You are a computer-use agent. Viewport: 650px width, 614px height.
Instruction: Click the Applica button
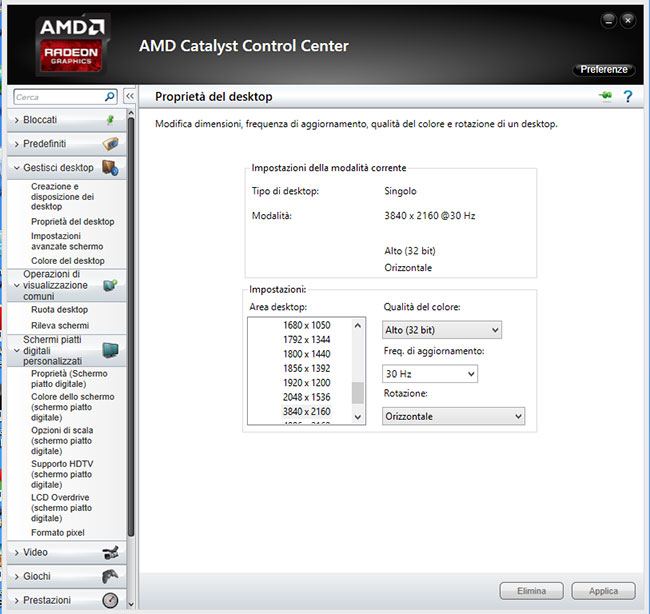pyautogui.click(x=603, y=591)
